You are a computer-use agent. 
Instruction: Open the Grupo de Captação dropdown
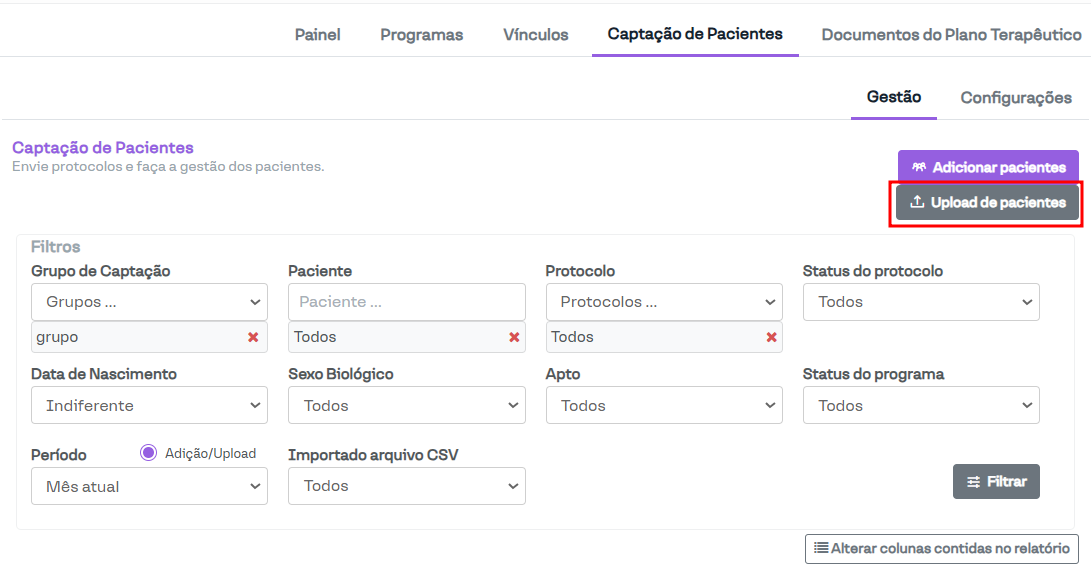tap(149, 302)
